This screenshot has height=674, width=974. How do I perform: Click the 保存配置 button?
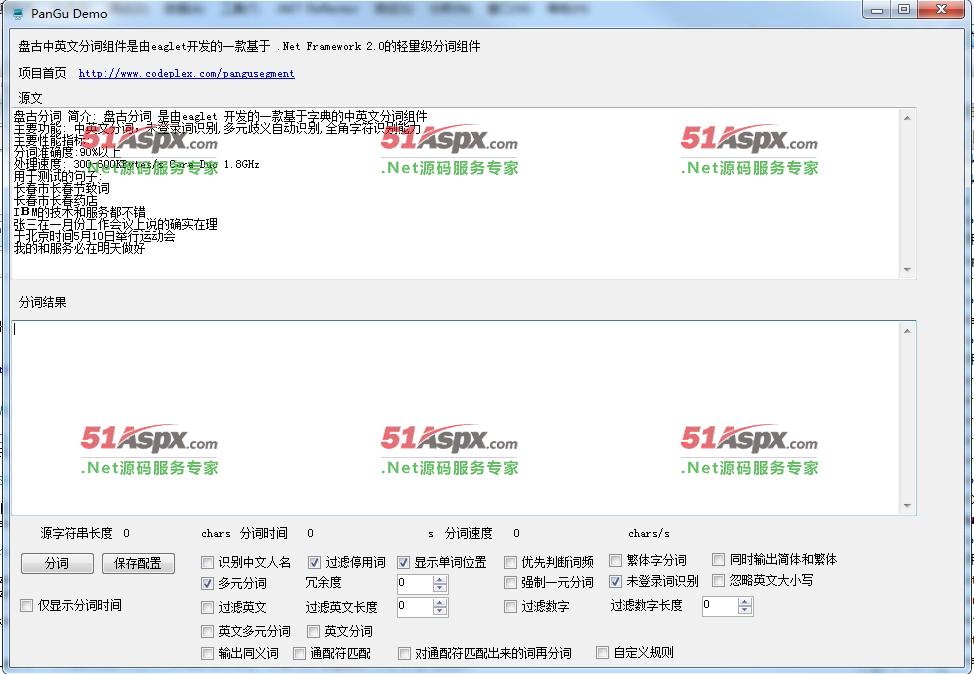tap(138, 563)
